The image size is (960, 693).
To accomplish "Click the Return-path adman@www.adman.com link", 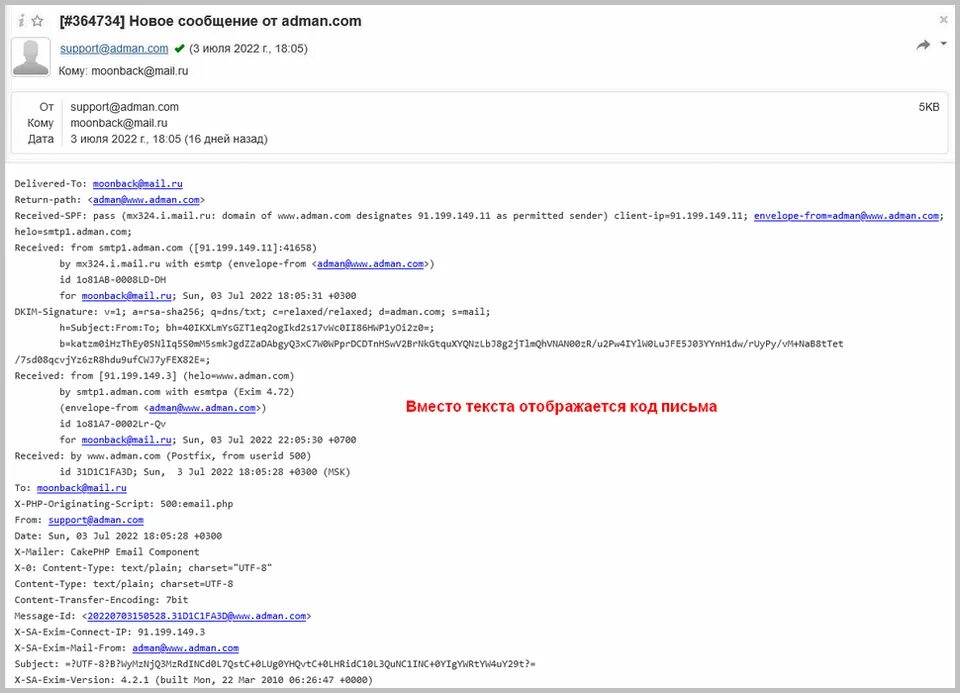I will pos(146,200).
